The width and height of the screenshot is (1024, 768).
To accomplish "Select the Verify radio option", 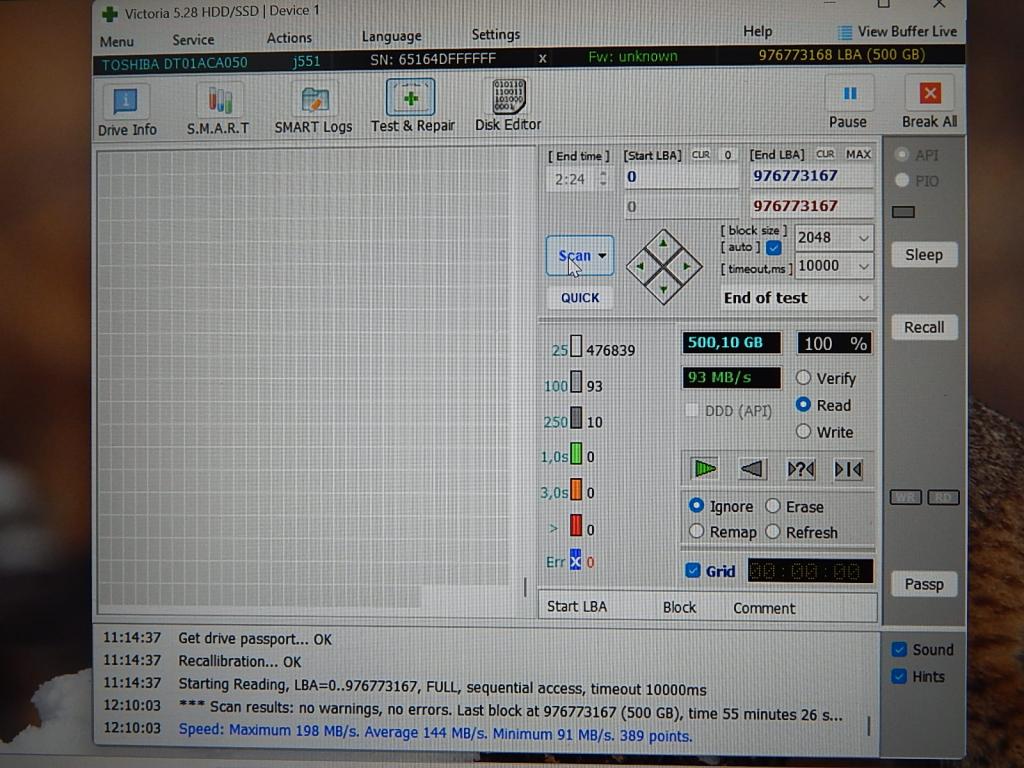I will (803, 378).
